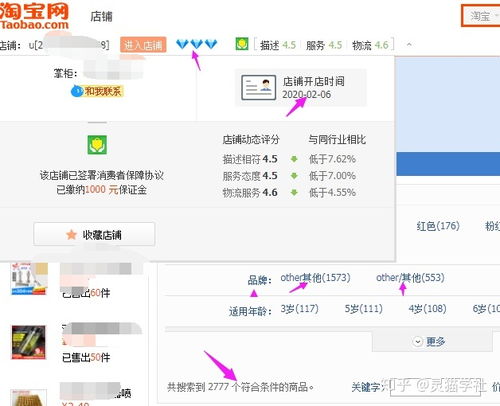Click the large green guarantee shield icon
The width and height of the screenshot is (500, 406).
[97, 145]
